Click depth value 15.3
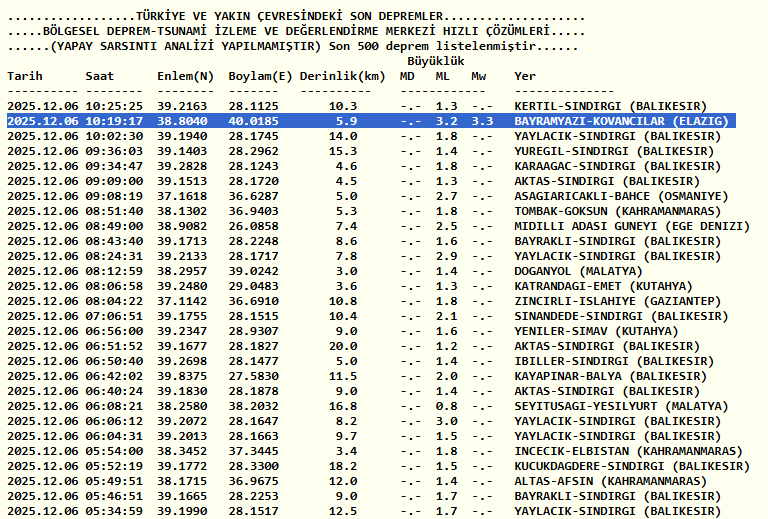 (343, 151)
